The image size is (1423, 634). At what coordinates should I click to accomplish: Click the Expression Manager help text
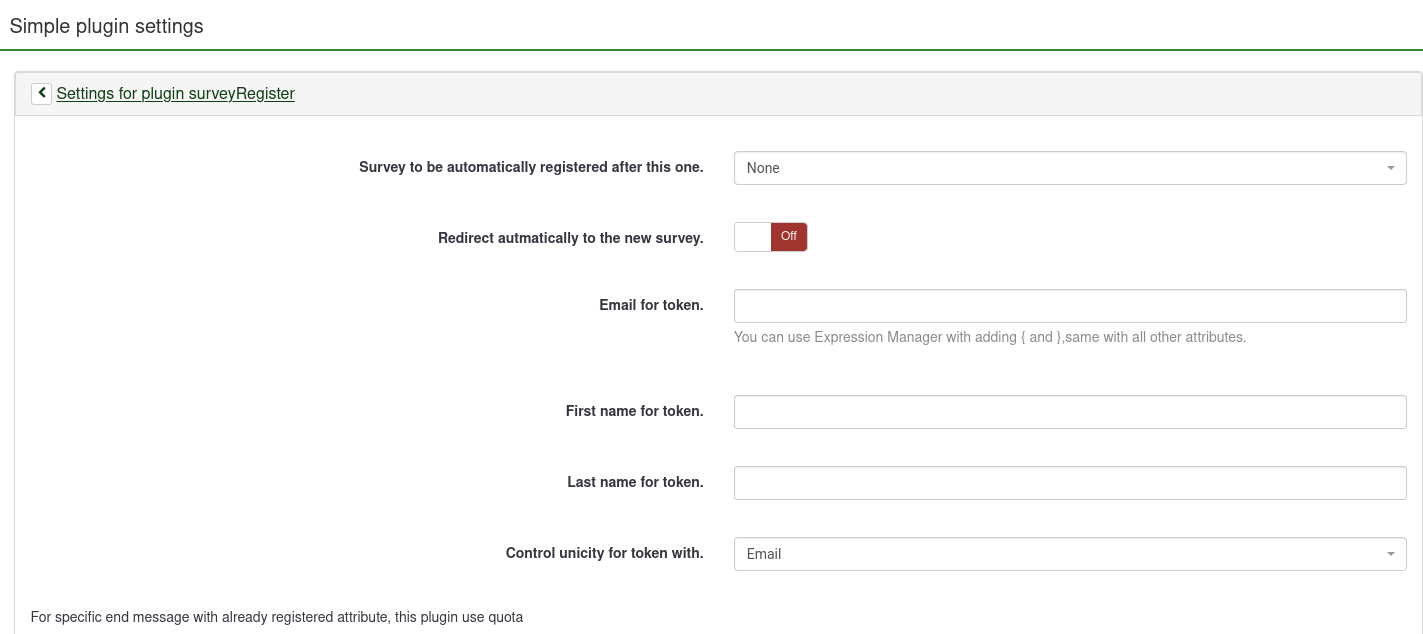(989, 337)
